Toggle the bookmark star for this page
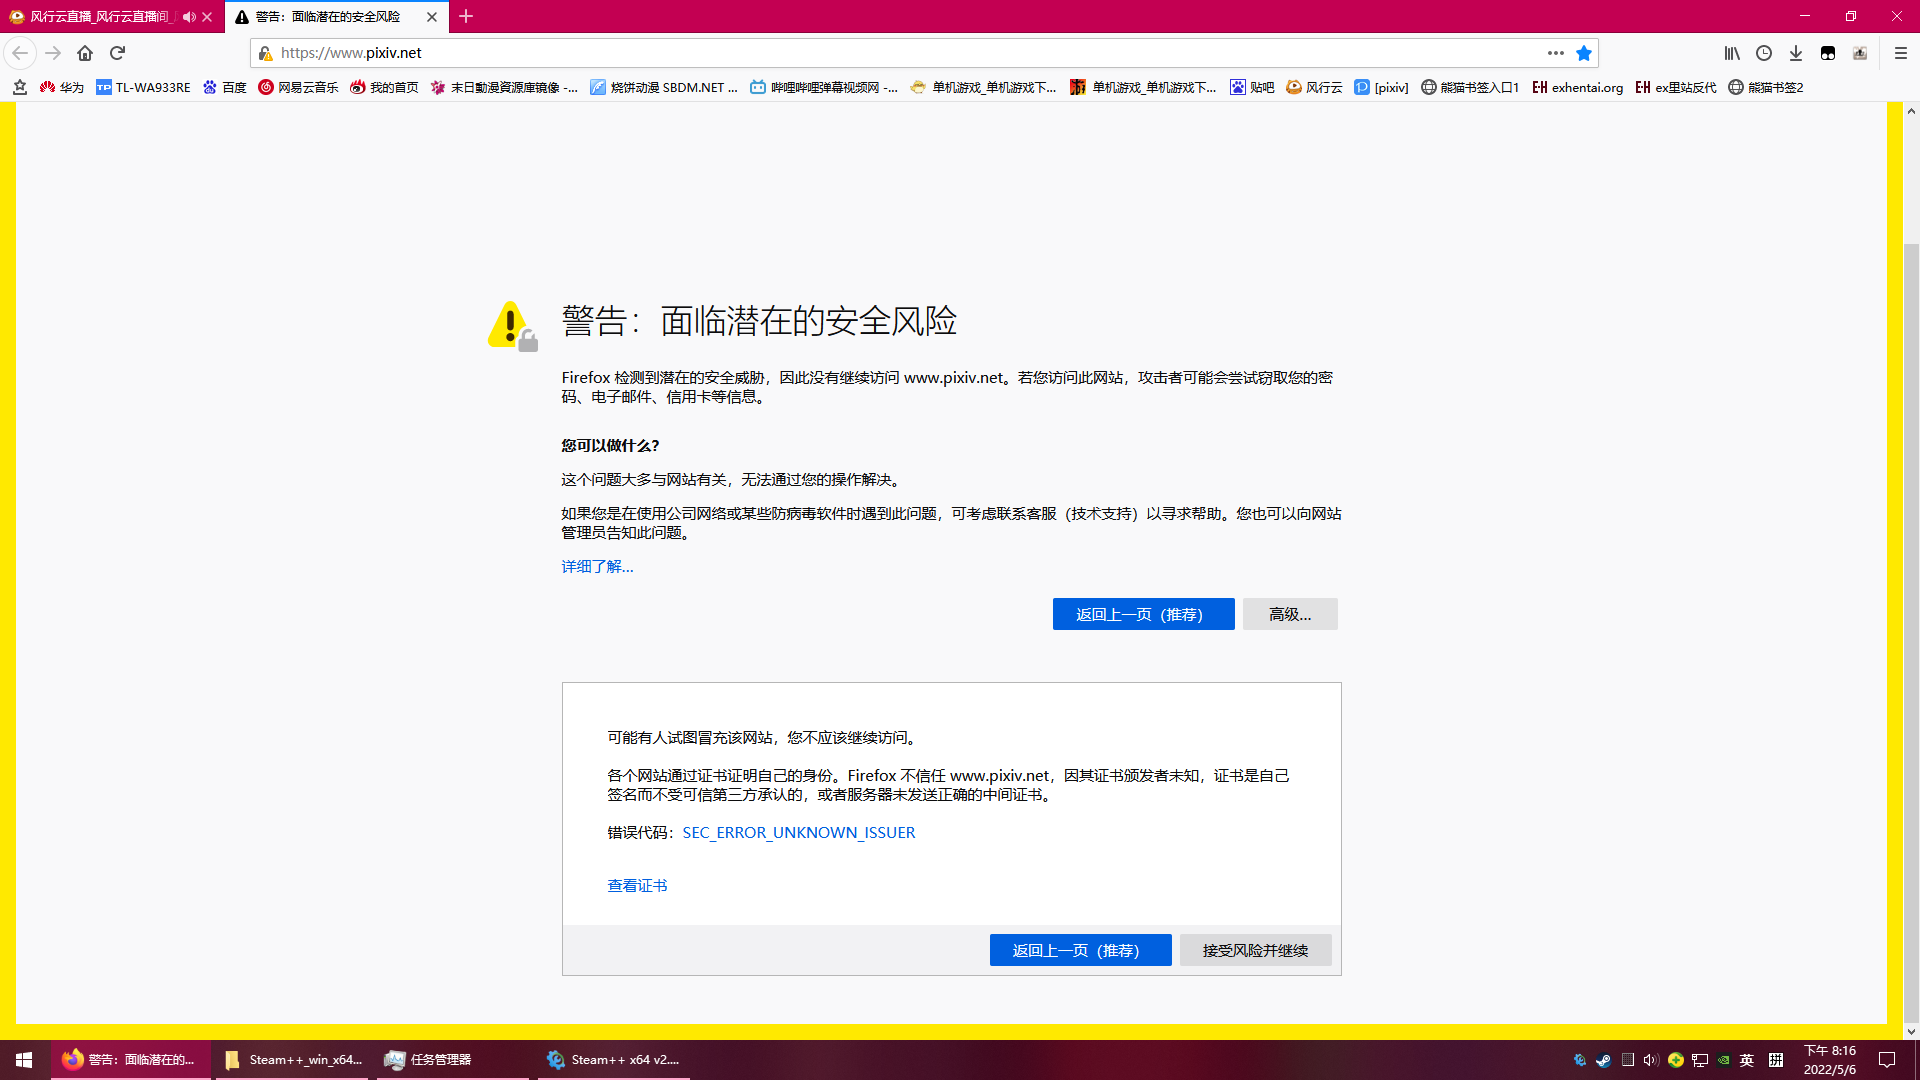Image resolution: width=1920 pixels, height=1080 pixels. click(x=1584, y=53)
